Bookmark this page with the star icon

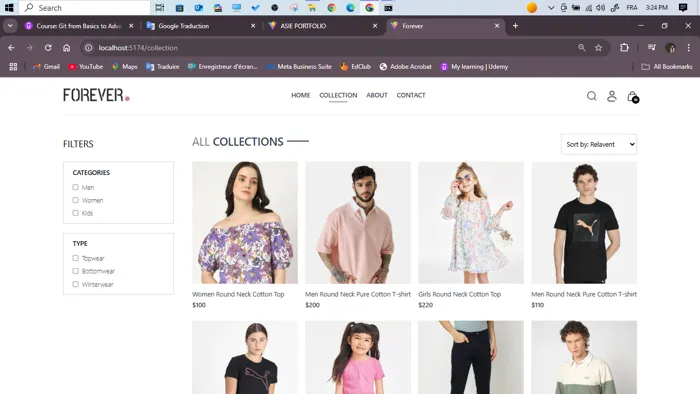click(599, 48)
